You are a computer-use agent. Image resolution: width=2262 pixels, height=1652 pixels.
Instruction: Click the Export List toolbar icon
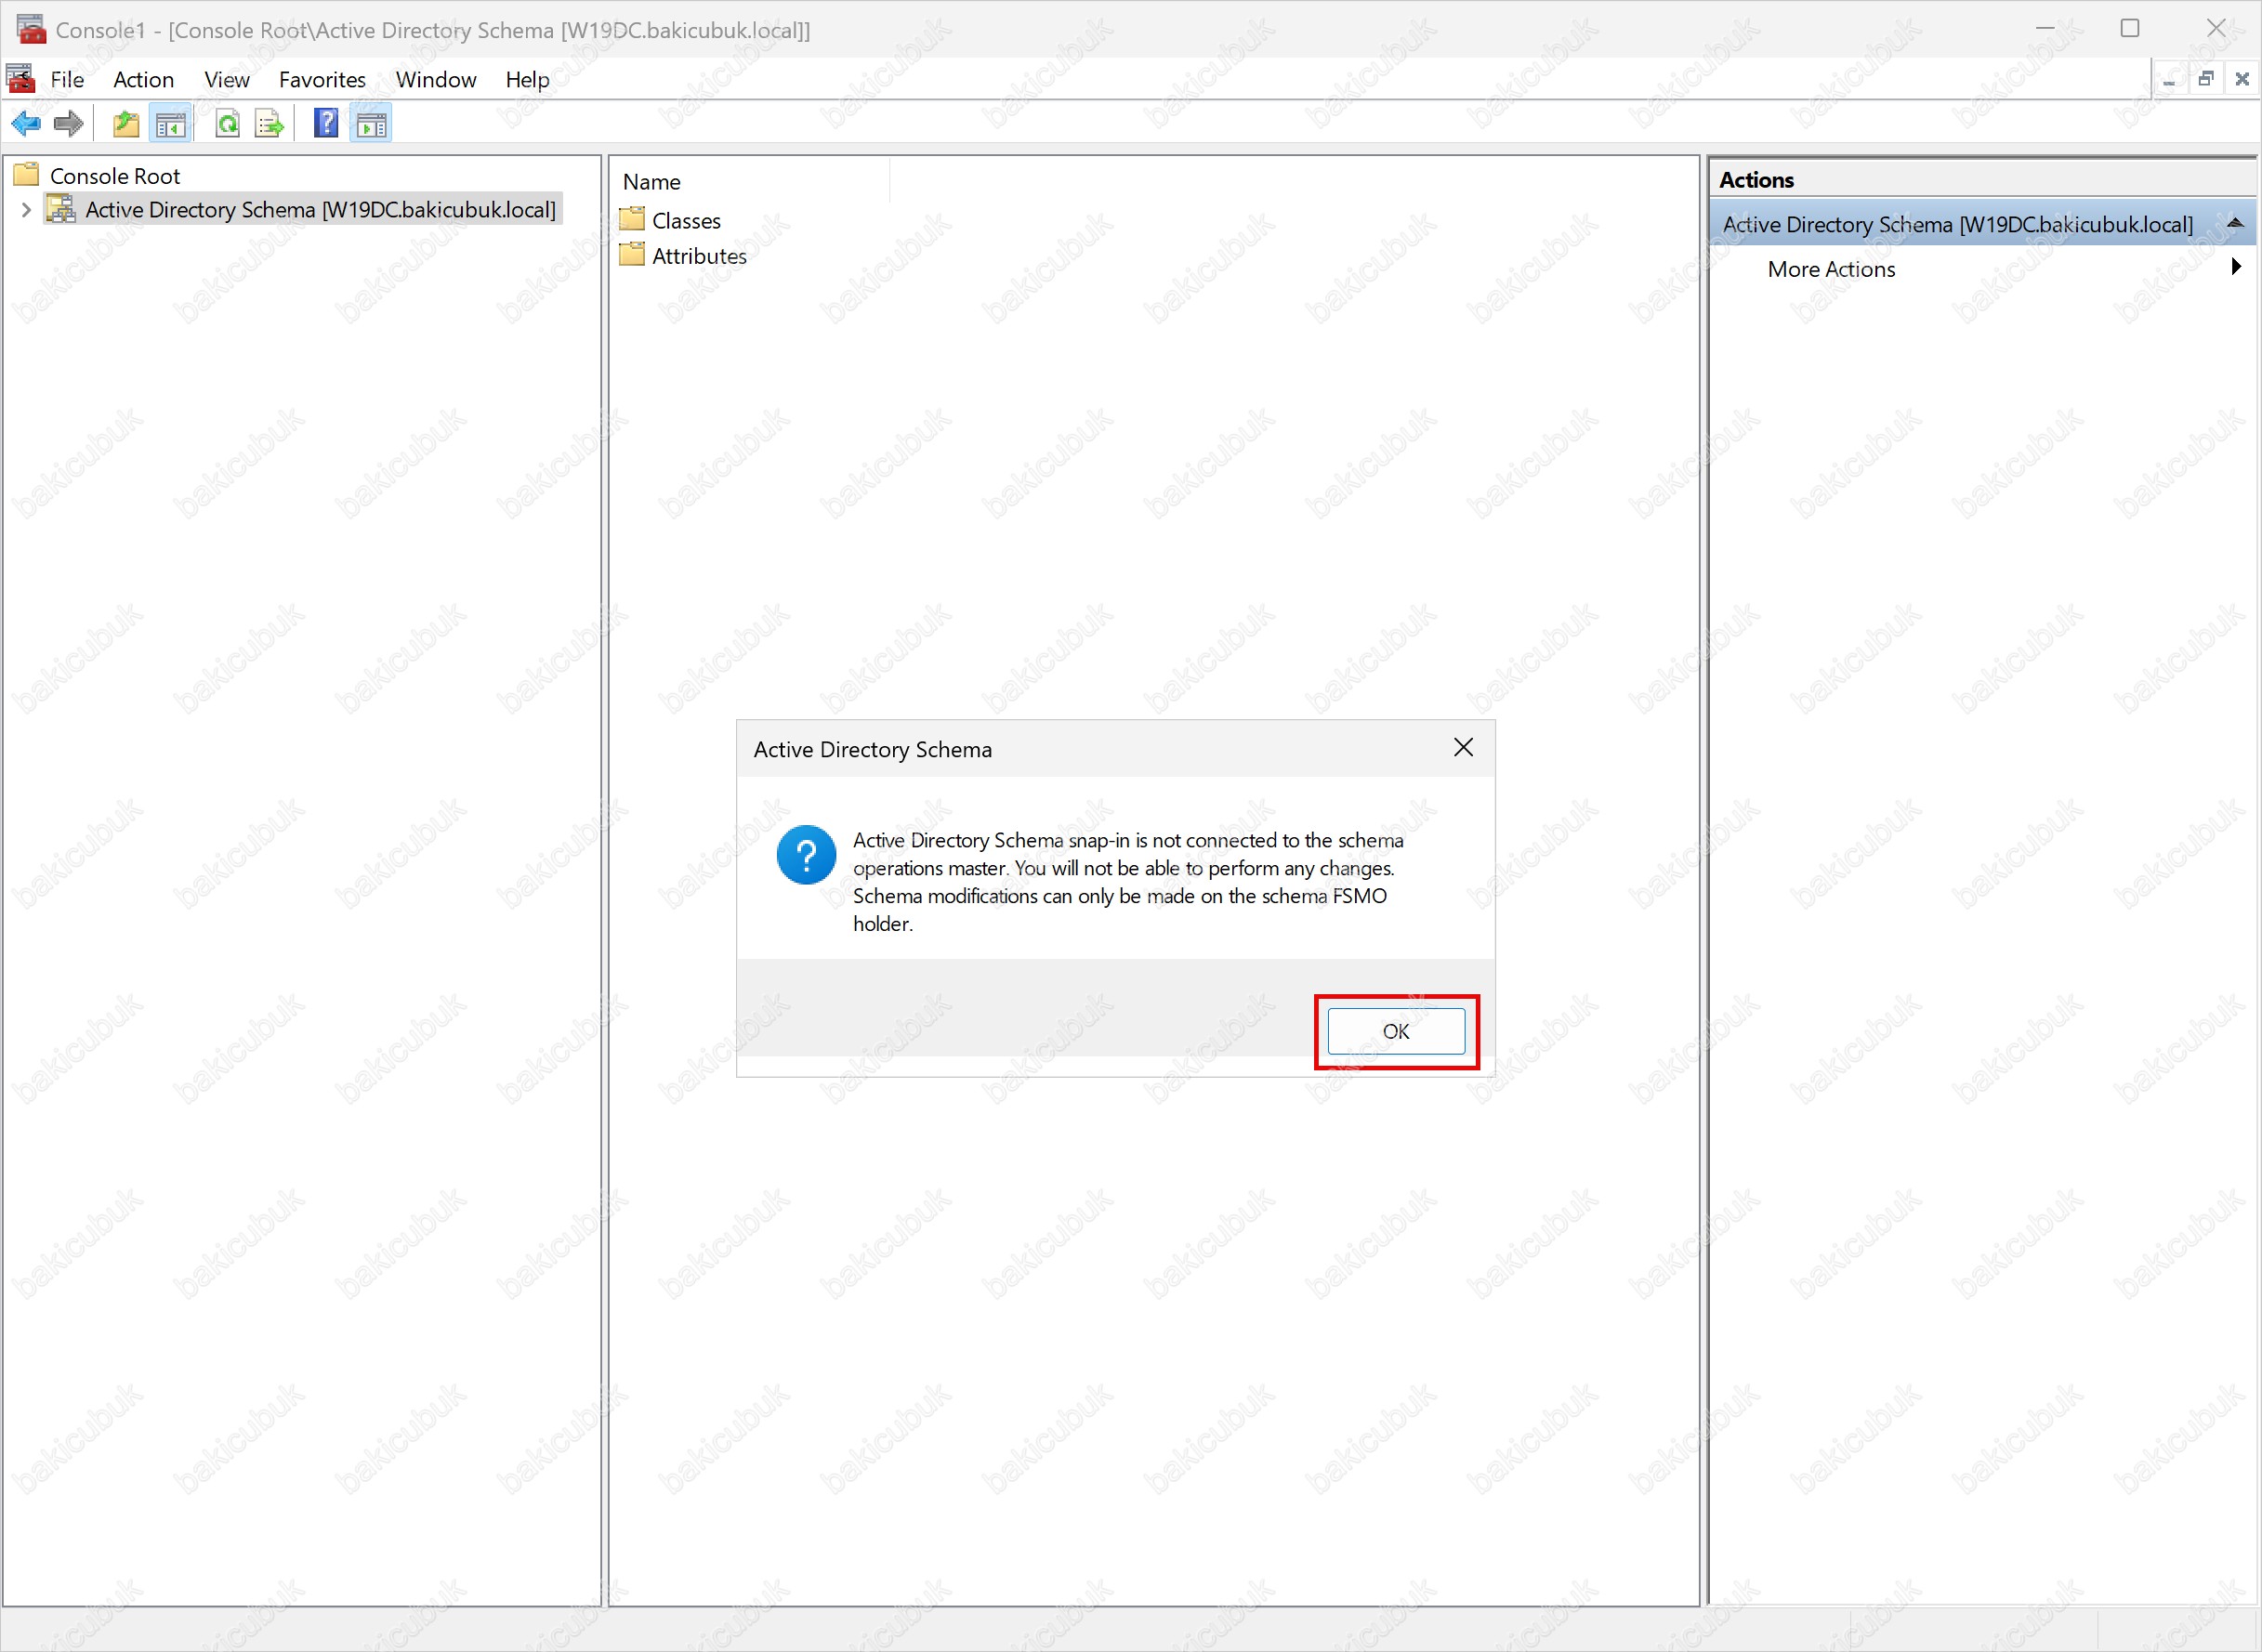click(x=269, y=124)
